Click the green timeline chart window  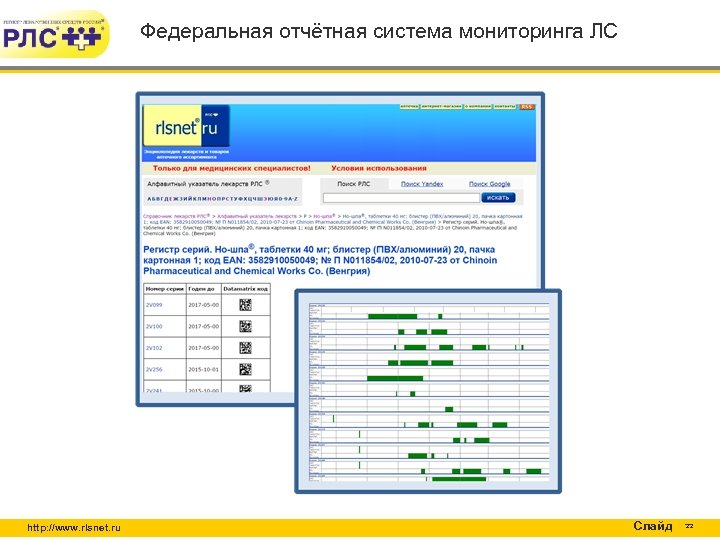(x=428, y=391)
